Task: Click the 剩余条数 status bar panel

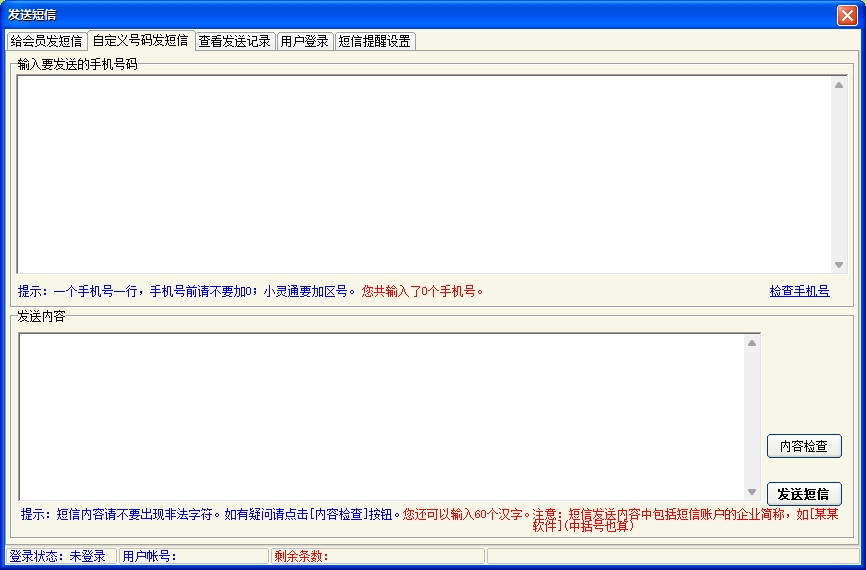Action: (376, 557)
